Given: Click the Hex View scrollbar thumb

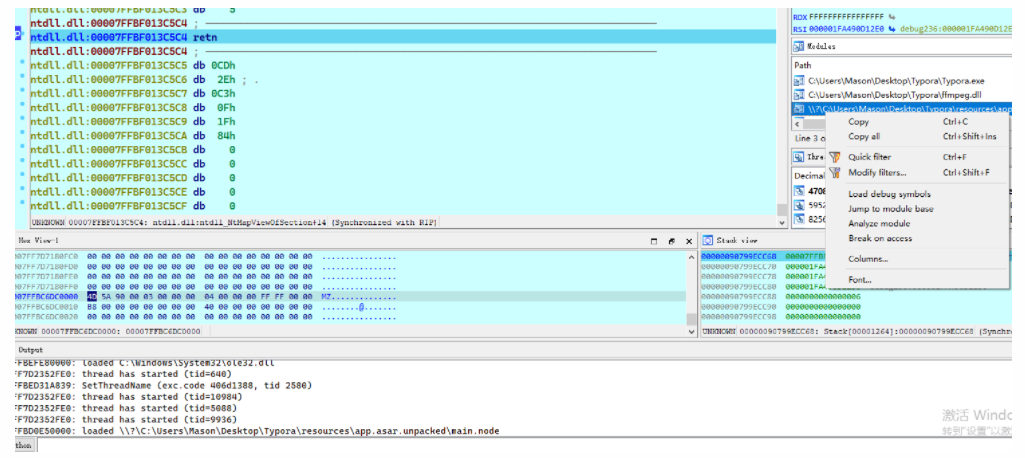Looking at the screenshot, I should pyautogui.click(x=692, y=319).
